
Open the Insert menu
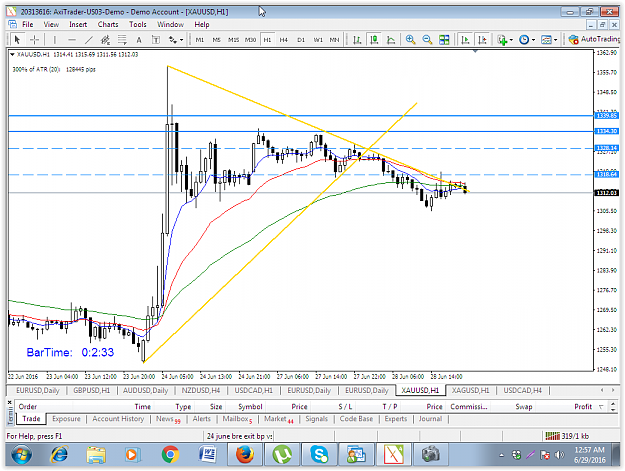[x=78, y=24]
